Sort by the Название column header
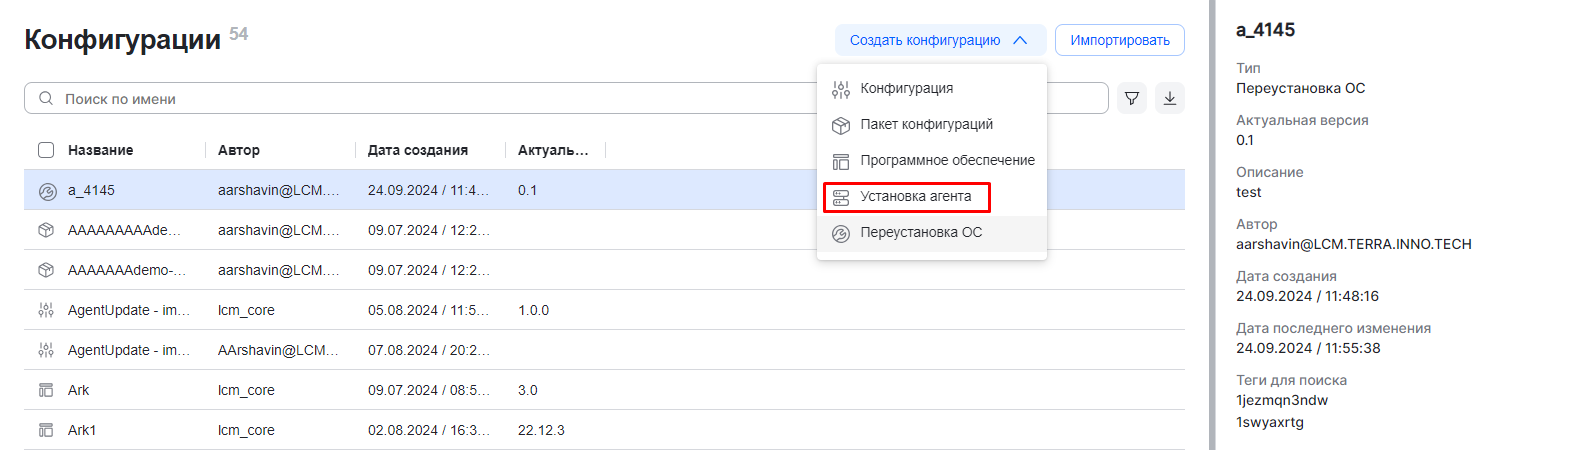Screen dimensions: 1571x450 pyautogui.click(x=100, y=150)
